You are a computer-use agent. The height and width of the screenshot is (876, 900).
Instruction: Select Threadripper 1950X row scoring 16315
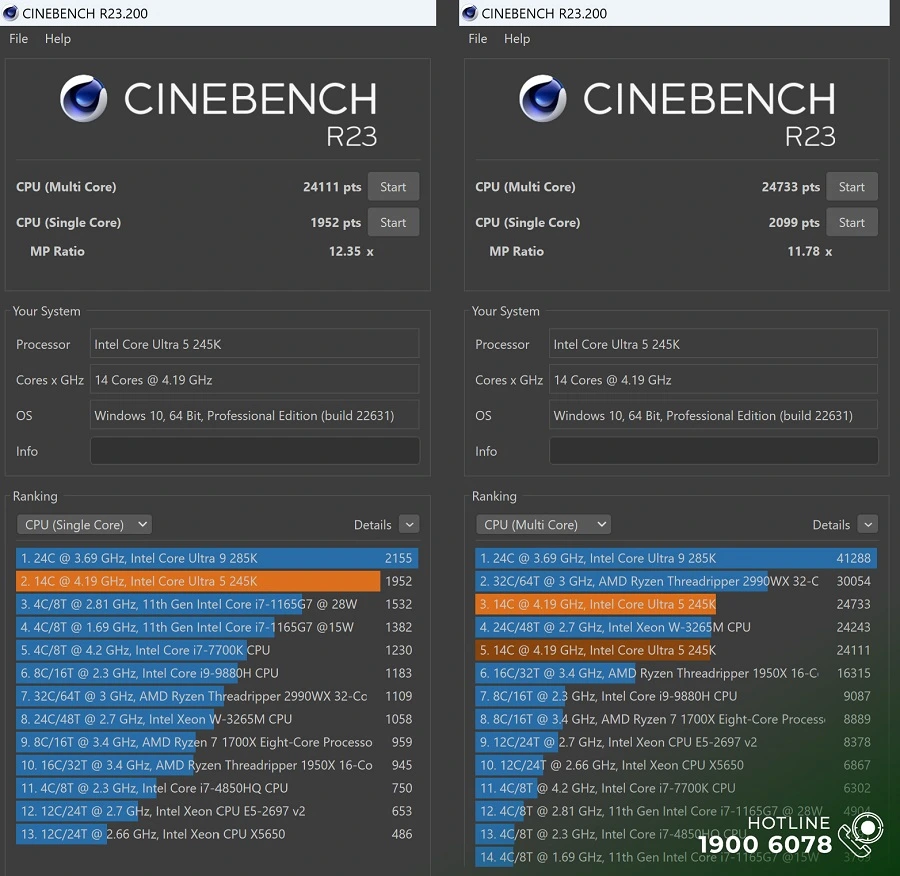[676, 673]
